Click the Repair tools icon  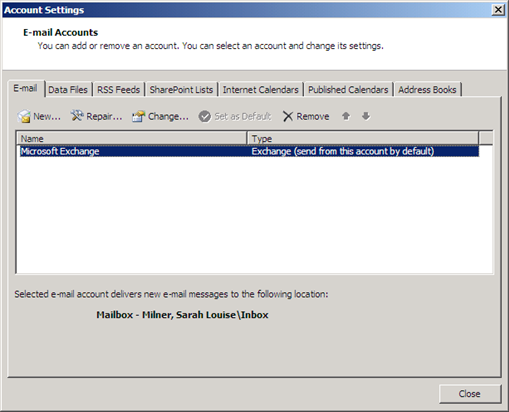tap(77, 116)
